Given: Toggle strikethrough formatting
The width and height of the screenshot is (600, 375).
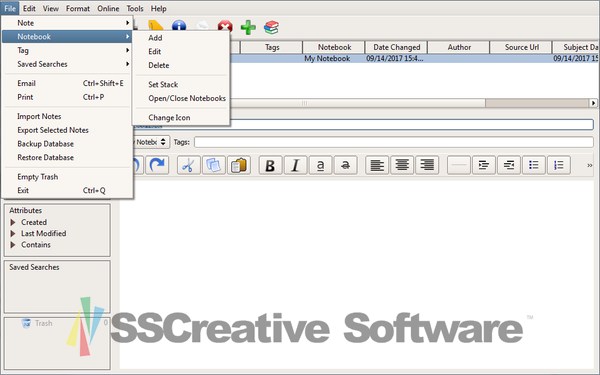Looking at the screenshot, I should (x=346, y=165).
